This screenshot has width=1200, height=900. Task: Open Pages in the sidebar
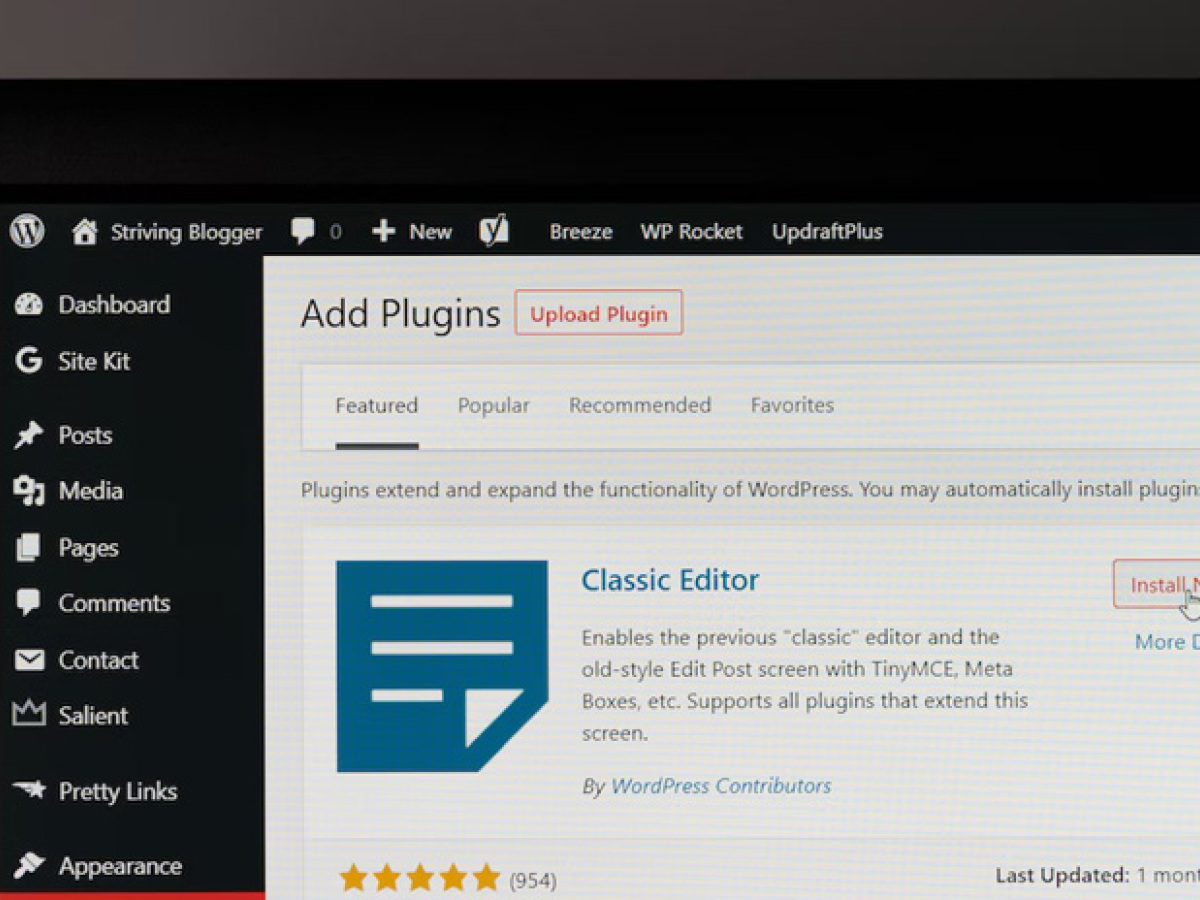point(88,548)
